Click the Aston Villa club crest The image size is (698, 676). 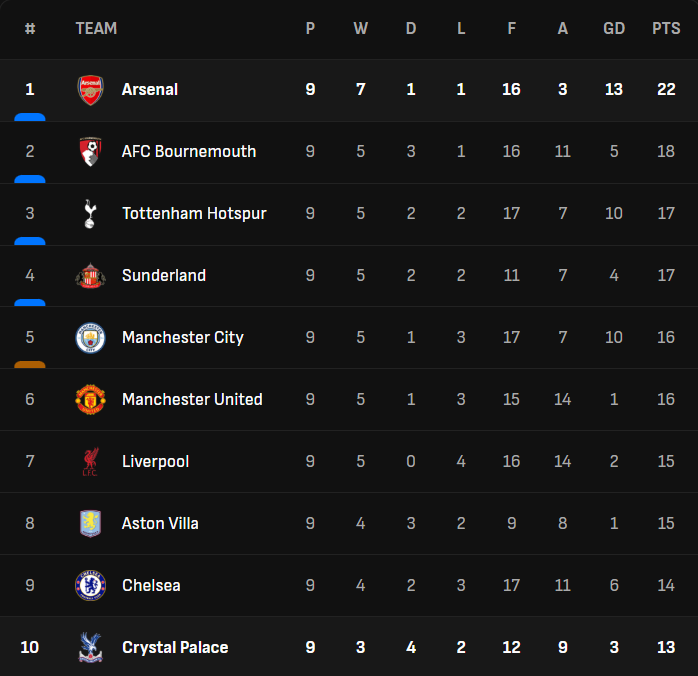click(90, 524)
